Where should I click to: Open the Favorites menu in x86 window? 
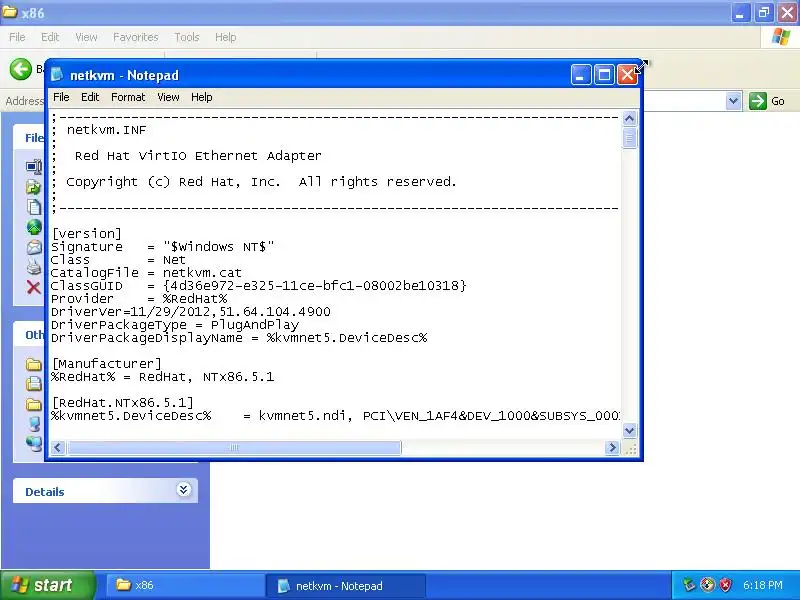136,37
